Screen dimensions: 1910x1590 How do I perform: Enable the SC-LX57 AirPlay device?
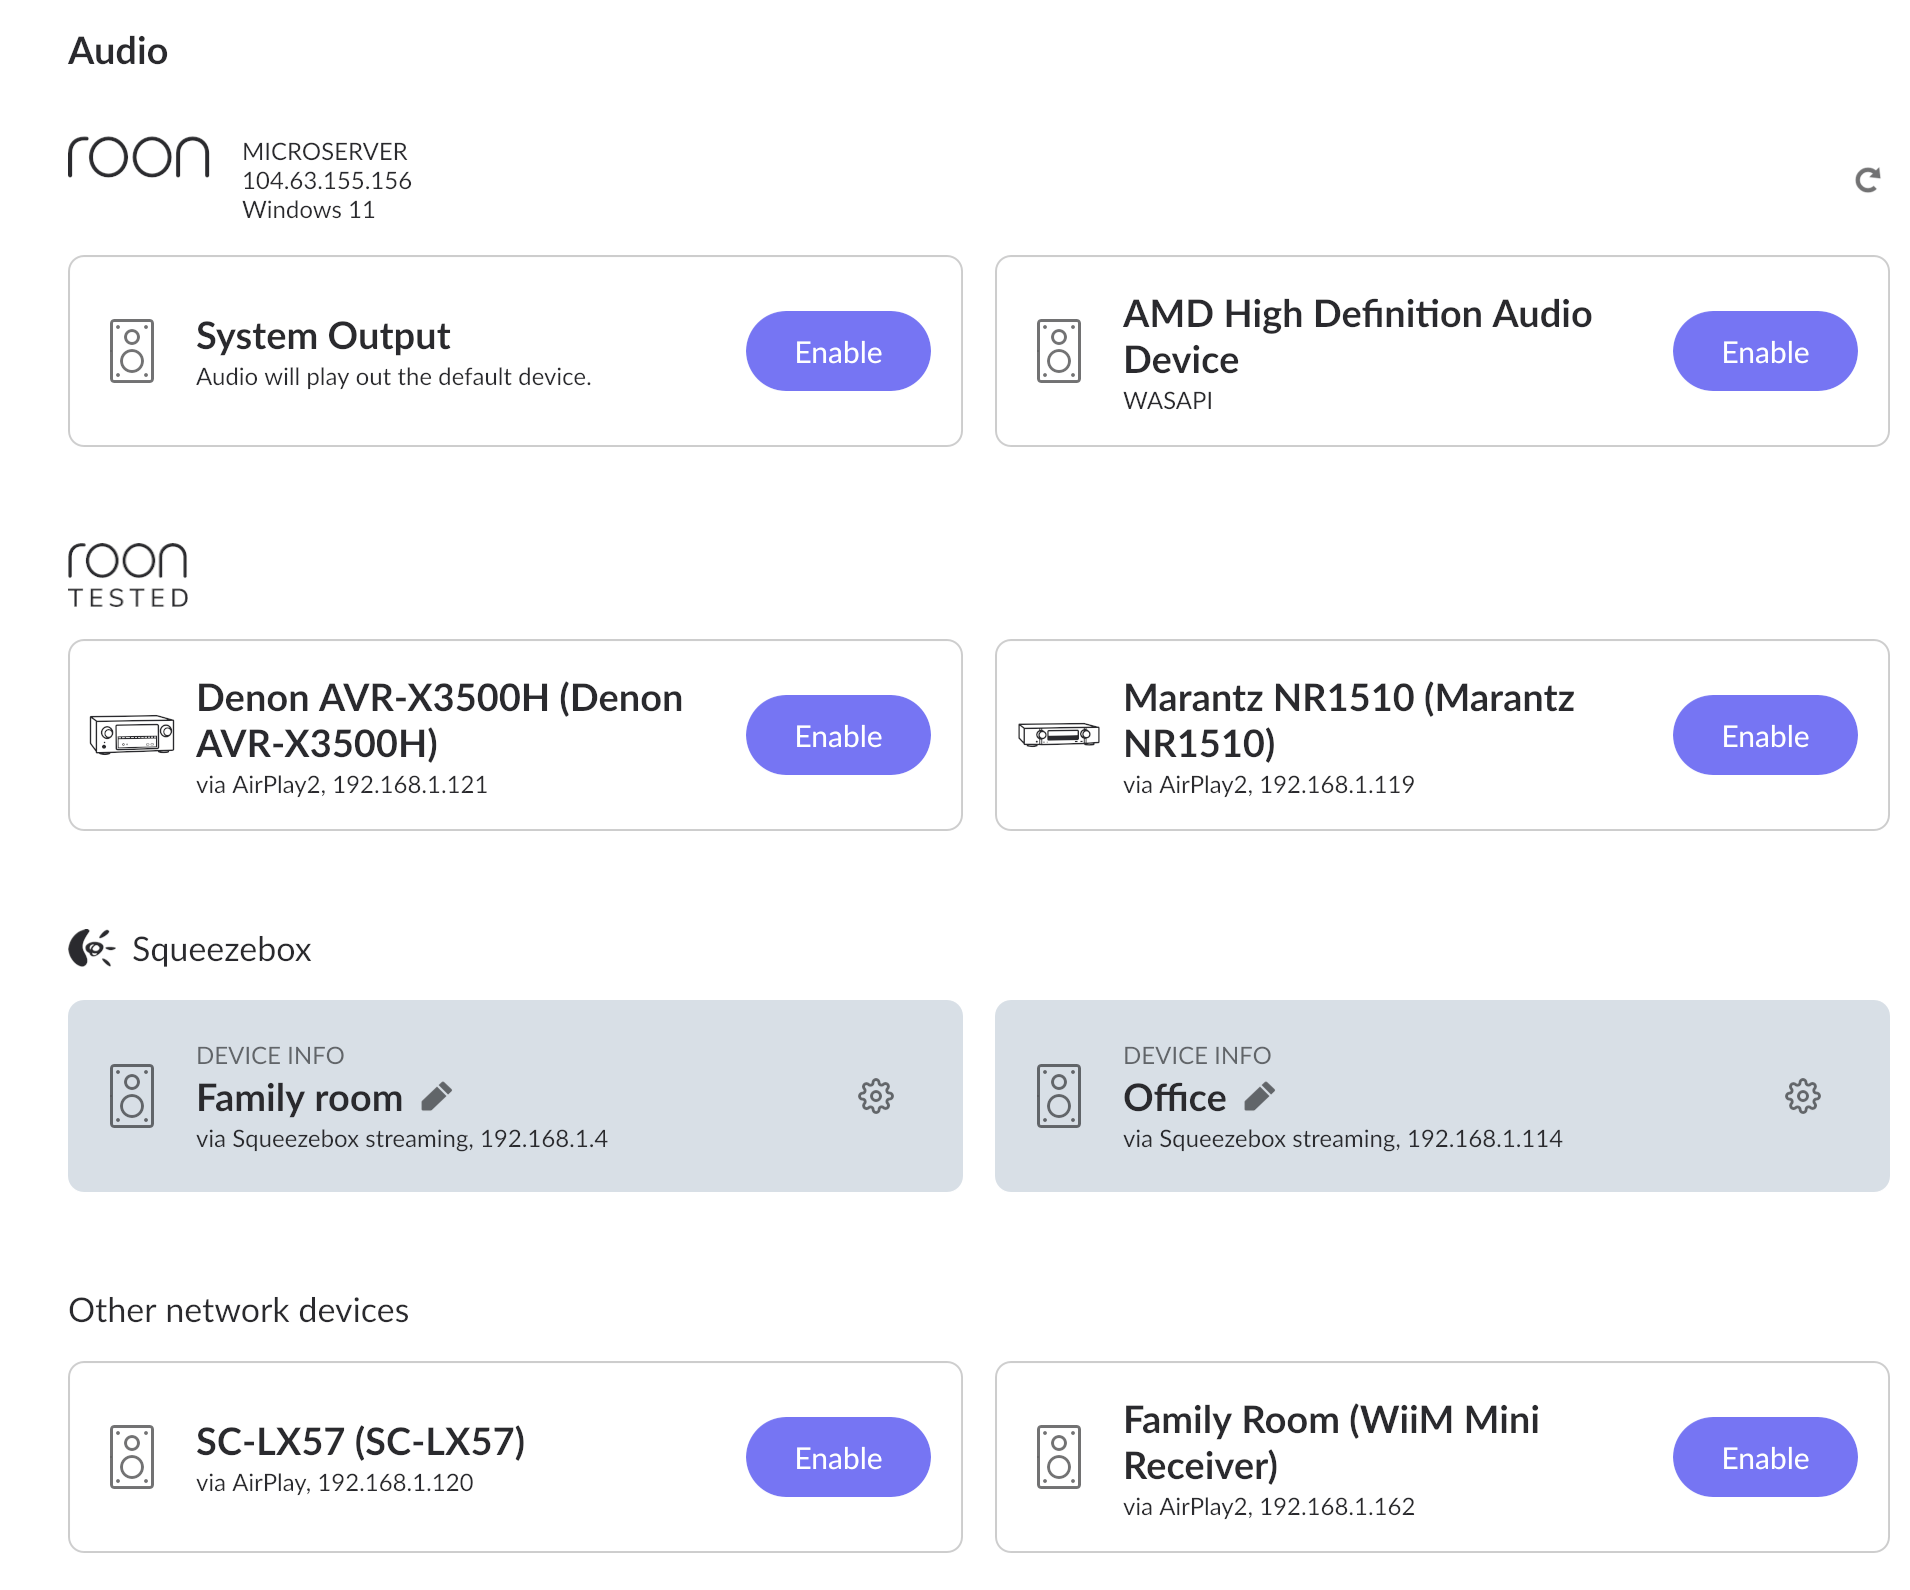tap(838, 1457)
